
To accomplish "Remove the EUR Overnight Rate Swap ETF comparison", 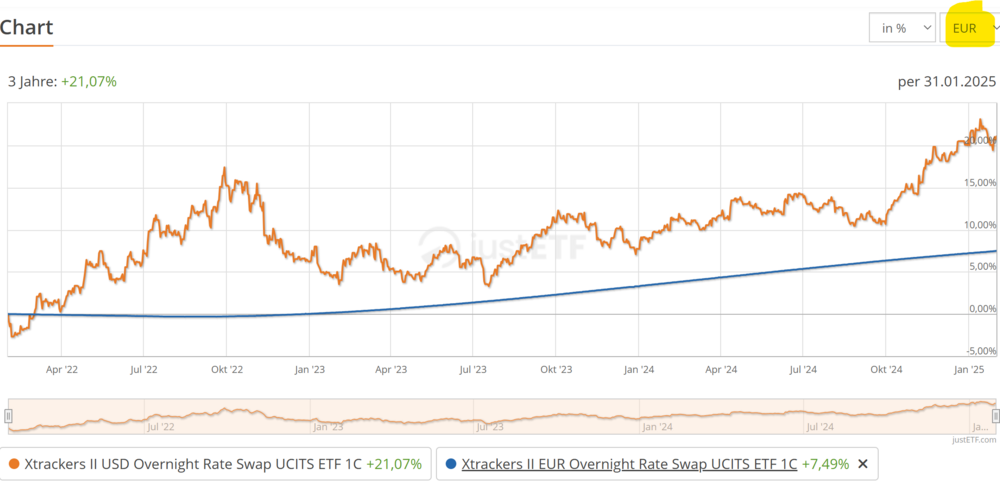I will [x=863, y=464].
